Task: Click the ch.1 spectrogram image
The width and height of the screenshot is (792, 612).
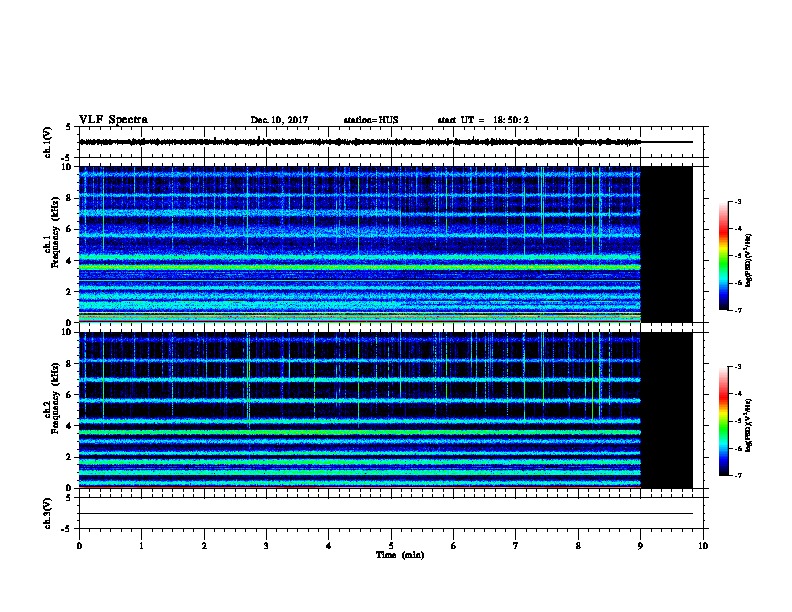Action: coord(360,244)
